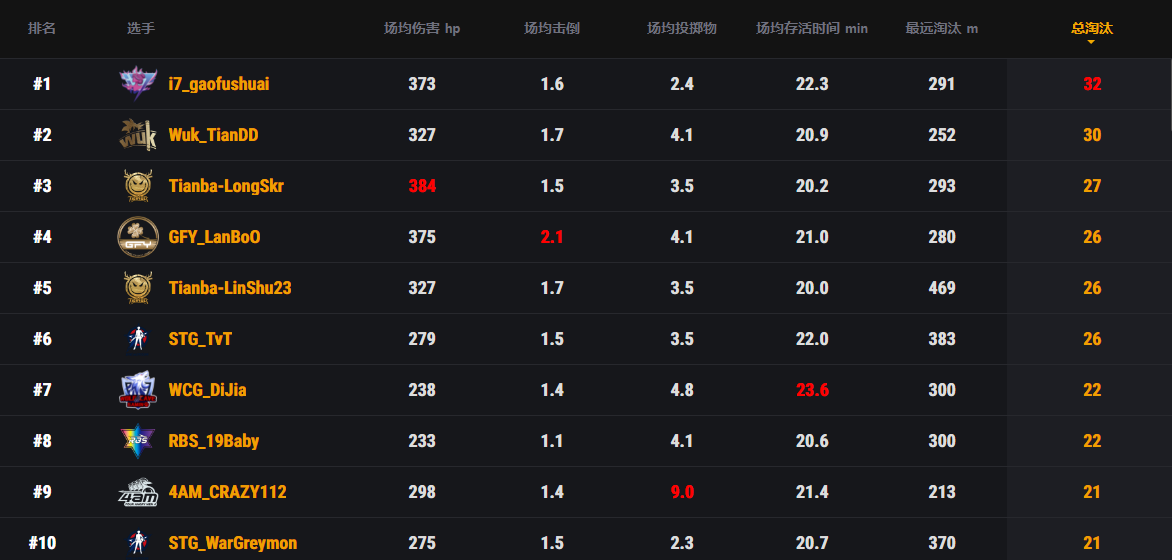Sort by 场均存活时间 min column

point(812,29)
